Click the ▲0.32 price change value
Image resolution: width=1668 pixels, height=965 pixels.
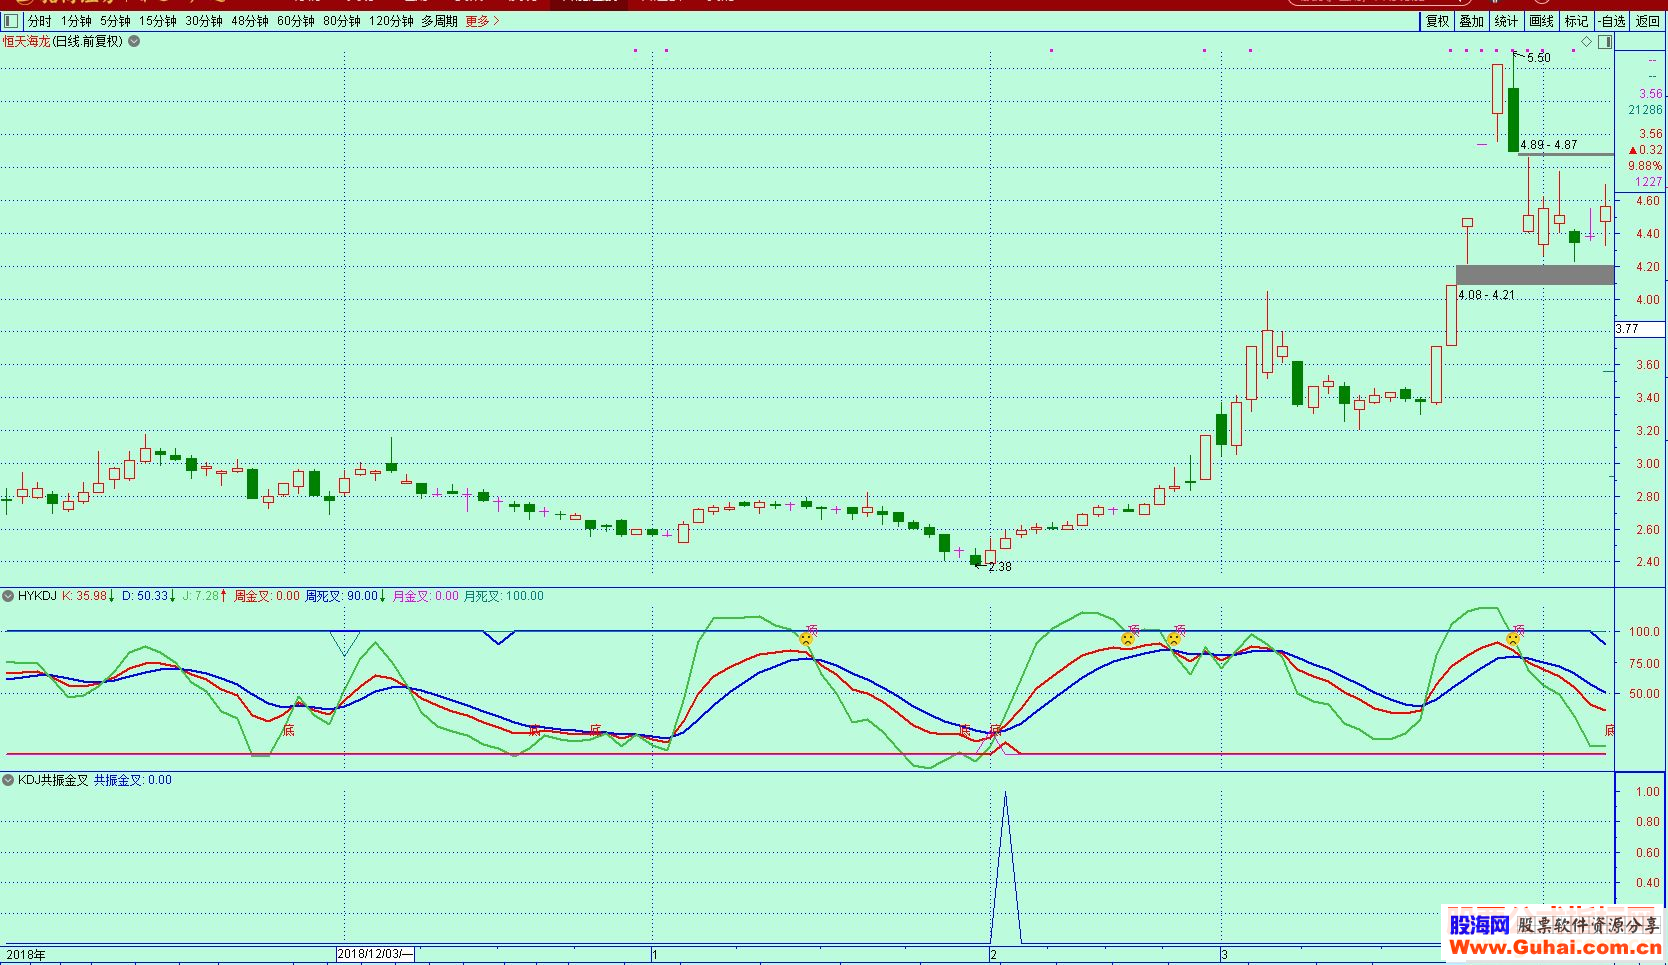point(1646,150)
